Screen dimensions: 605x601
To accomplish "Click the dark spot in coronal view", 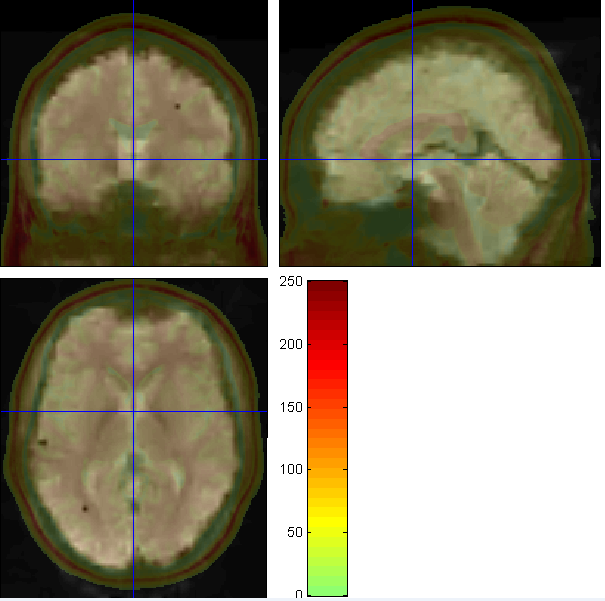I will pos(177,106).
